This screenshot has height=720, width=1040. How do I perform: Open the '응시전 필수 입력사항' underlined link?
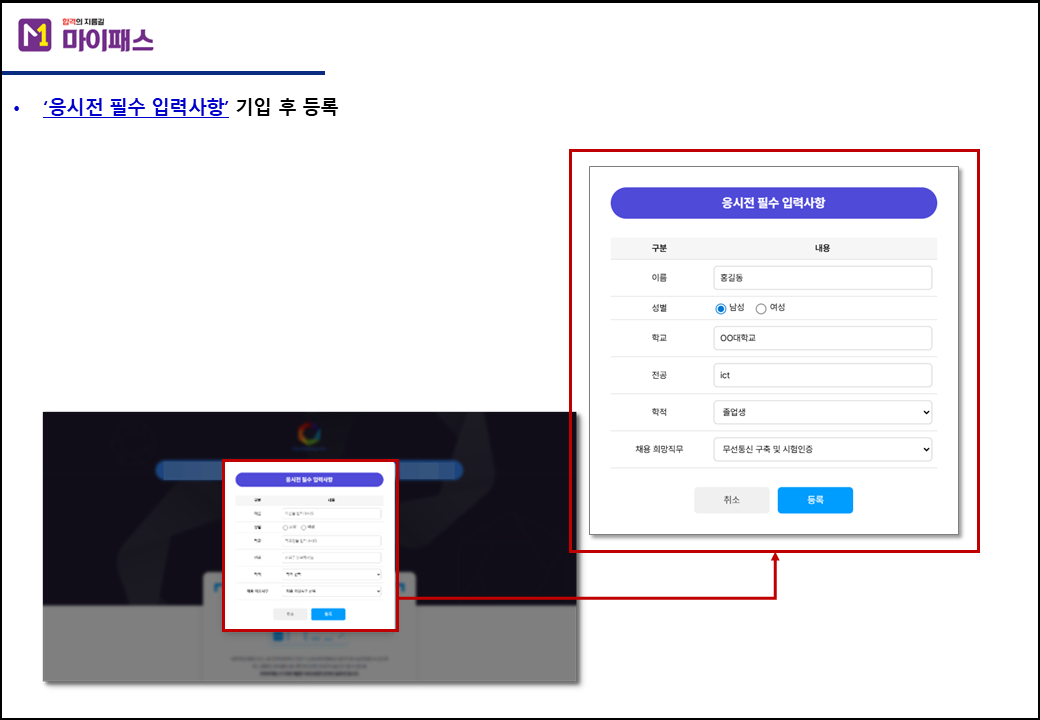[136, 107]
